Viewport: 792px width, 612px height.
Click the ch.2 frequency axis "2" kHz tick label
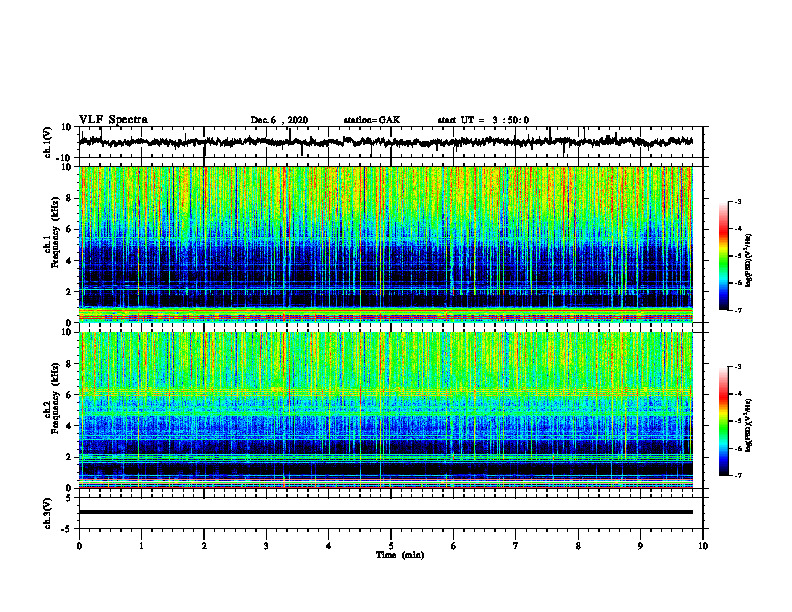point(69,457)
